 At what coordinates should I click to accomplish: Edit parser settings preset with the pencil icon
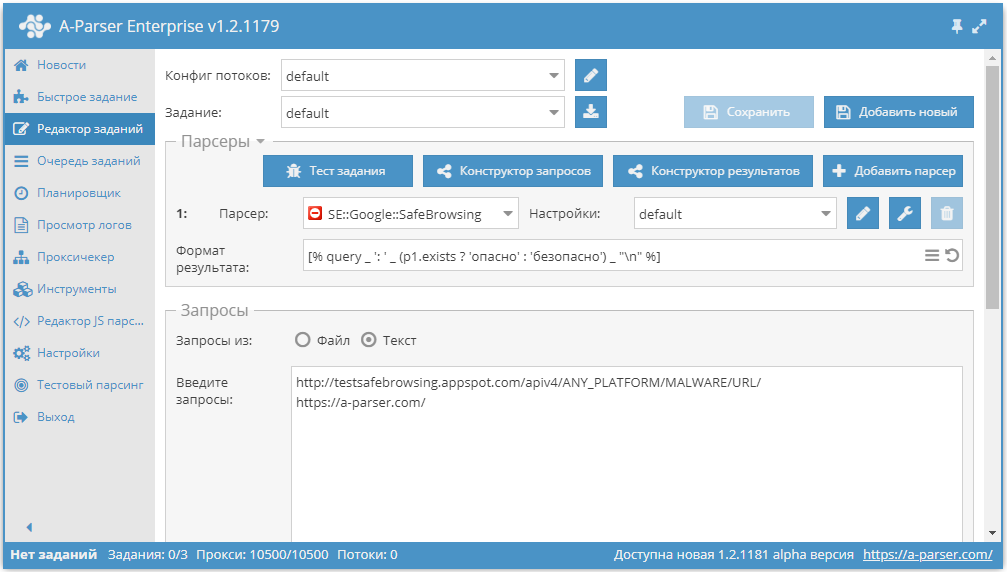(x=863, y=213)
